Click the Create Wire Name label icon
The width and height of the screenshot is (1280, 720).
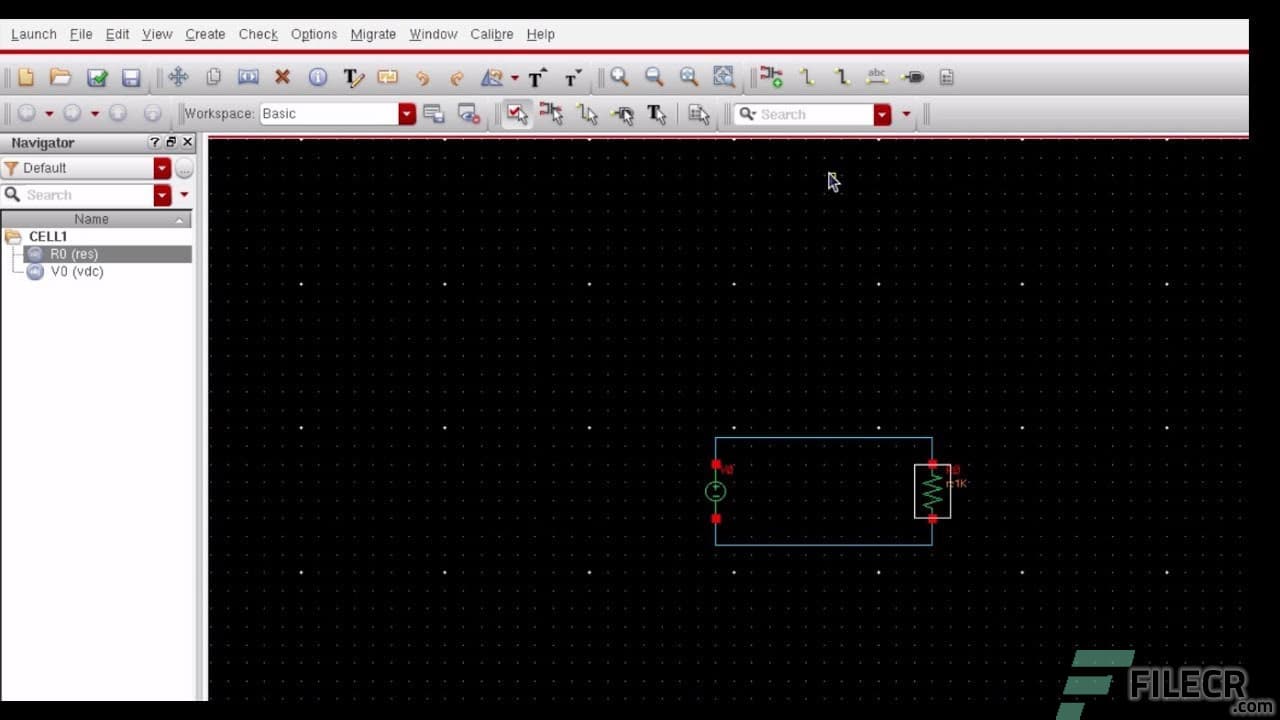coord(877,77)
